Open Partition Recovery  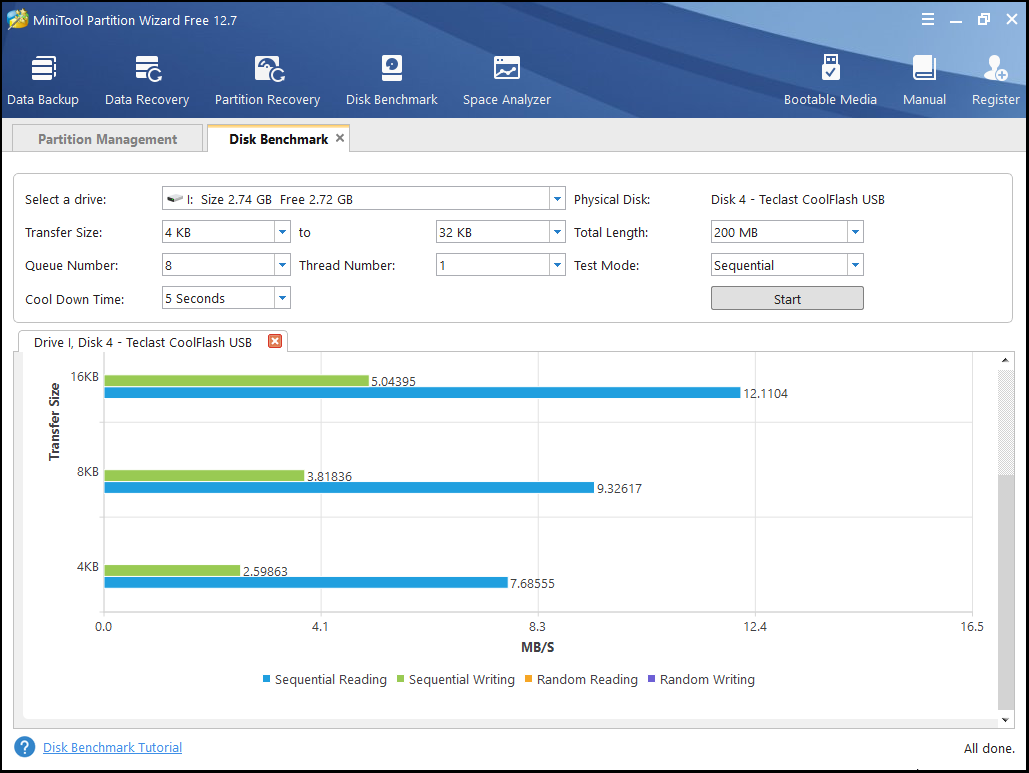(268, 81)
